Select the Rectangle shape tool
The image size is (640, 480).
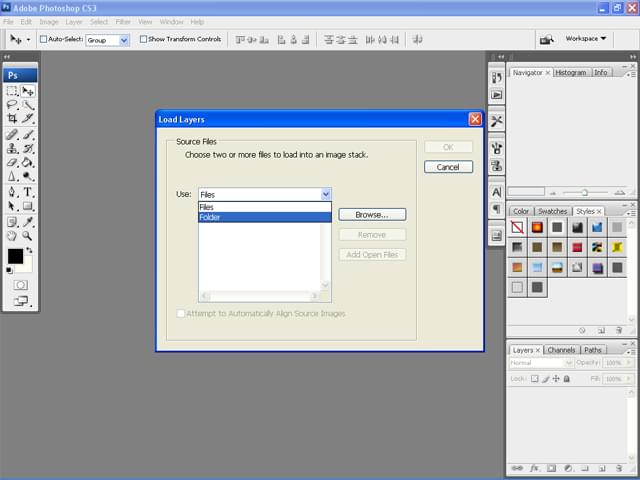click(x=28, y=206)
